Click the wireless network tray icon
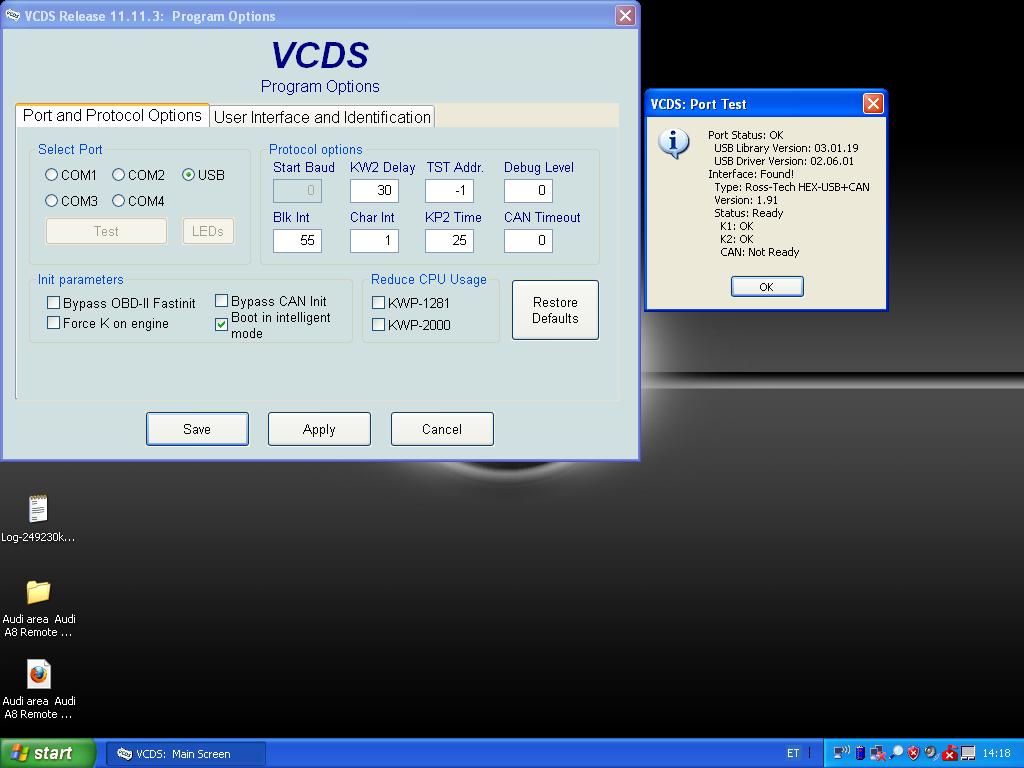Image resolution: width=1024 pixels, height=768 pixels. (x=841, y=753)
